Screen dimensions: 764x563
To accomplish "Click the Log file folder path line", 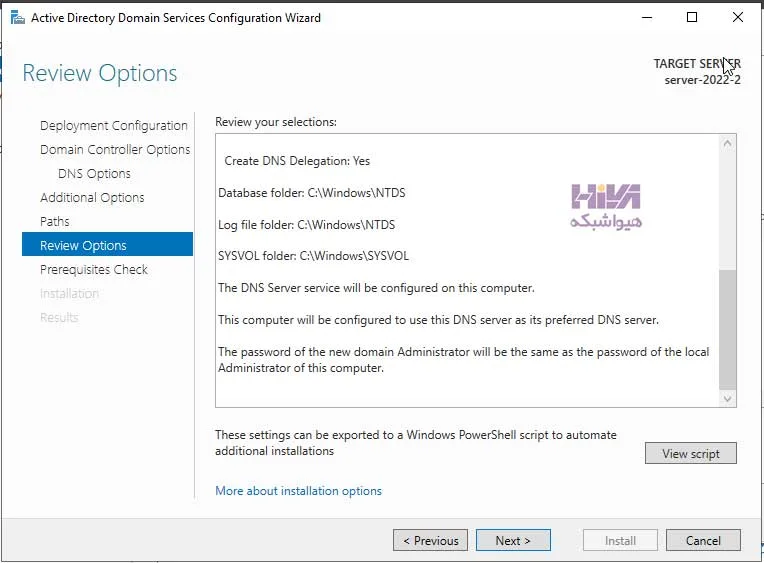I will [306, 225].
